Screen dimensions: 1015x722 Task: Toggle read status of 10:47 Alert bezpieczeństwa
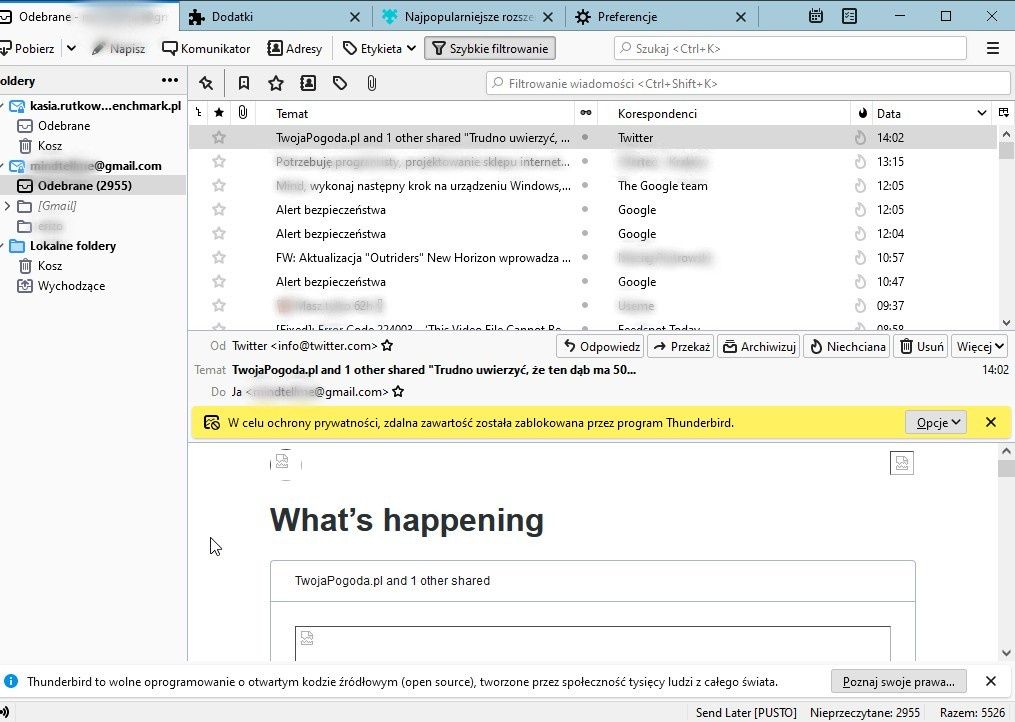coord(585,281)
